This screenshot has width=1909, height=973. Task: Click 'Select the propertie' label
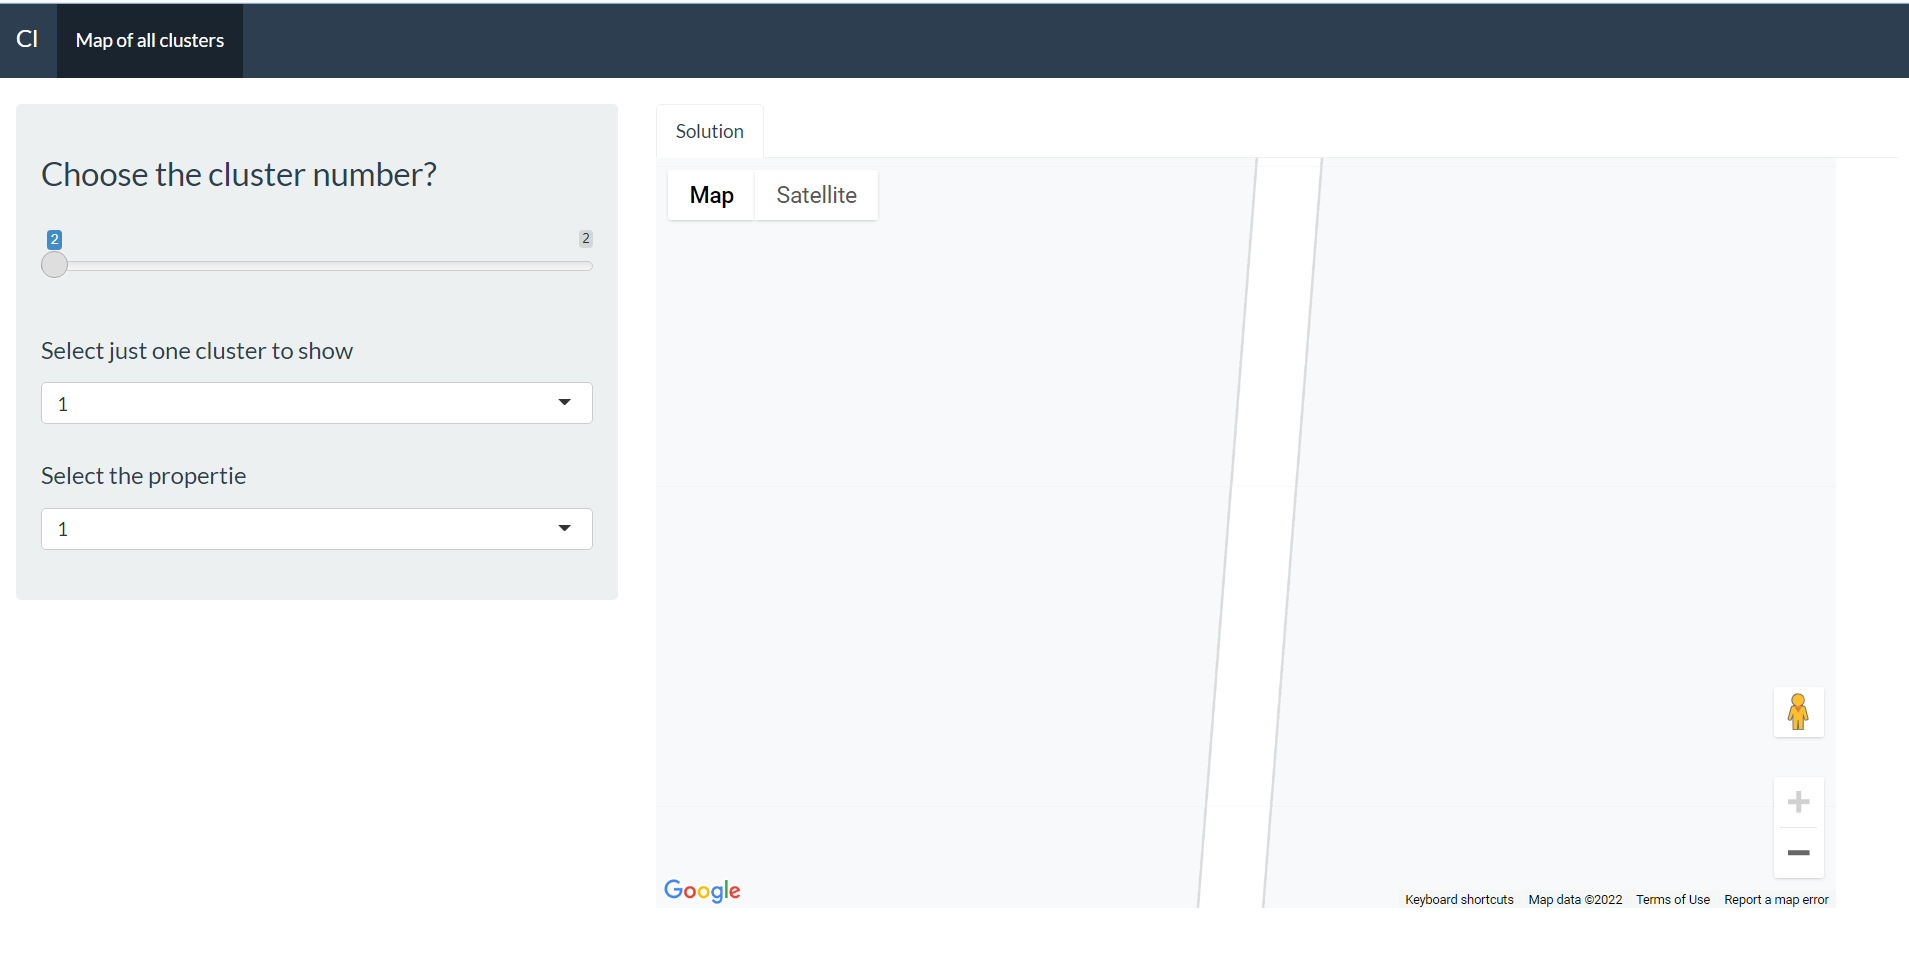coord(144,476)
